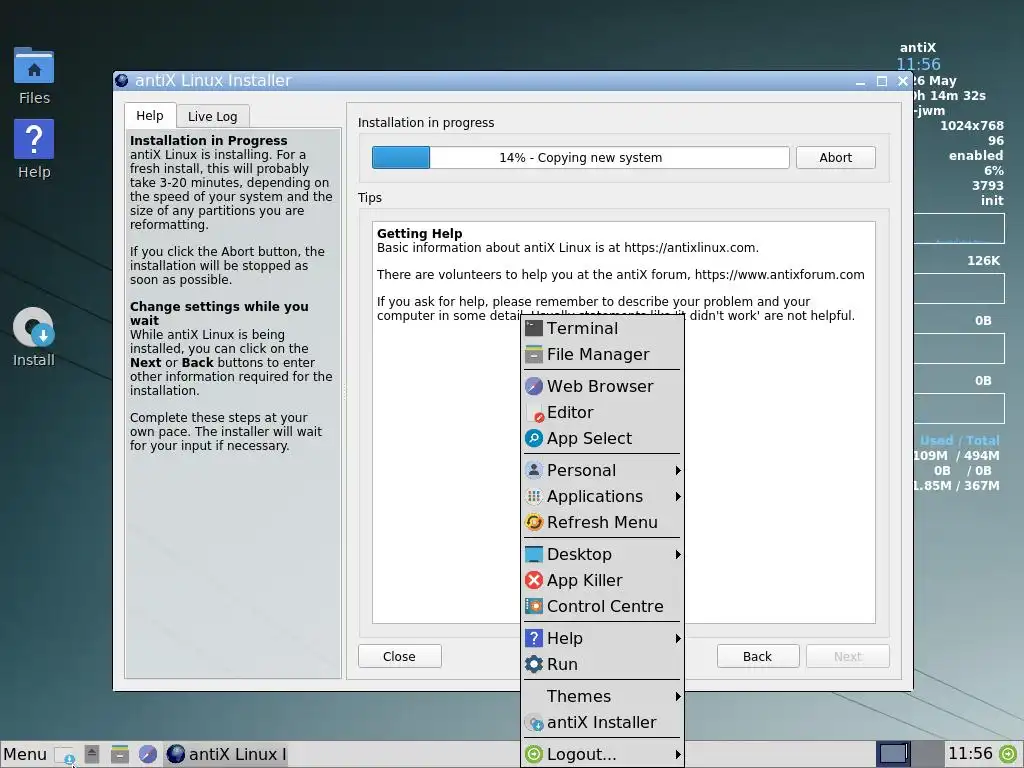Click the App Select magnifier icon
The image size is (1024, 768).
click(534, 439)
